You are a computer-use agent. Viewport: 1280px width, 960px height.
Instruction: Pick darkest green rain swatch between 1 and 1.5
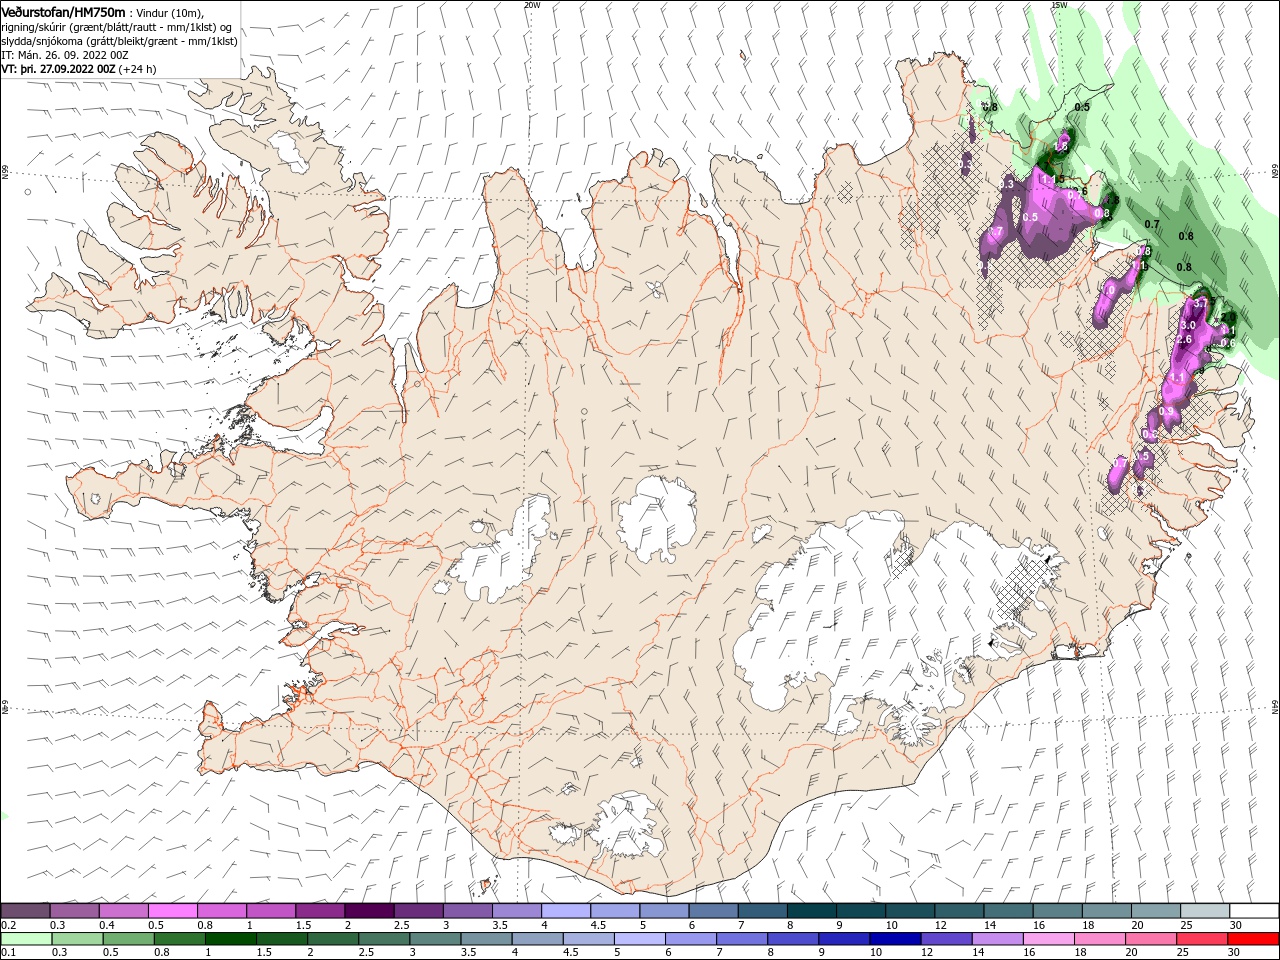coord(231,939)
